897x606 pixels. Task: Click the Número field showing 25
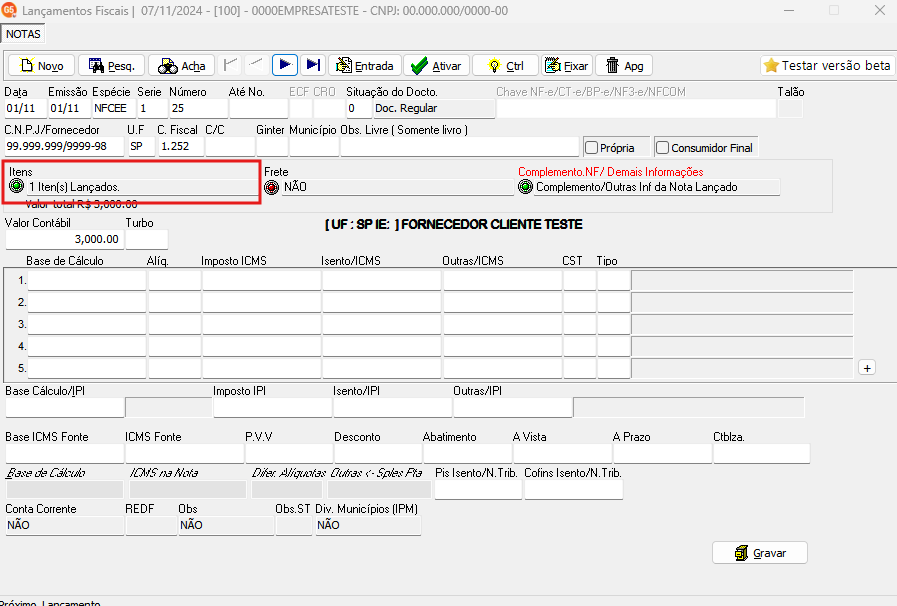(199, 108)
